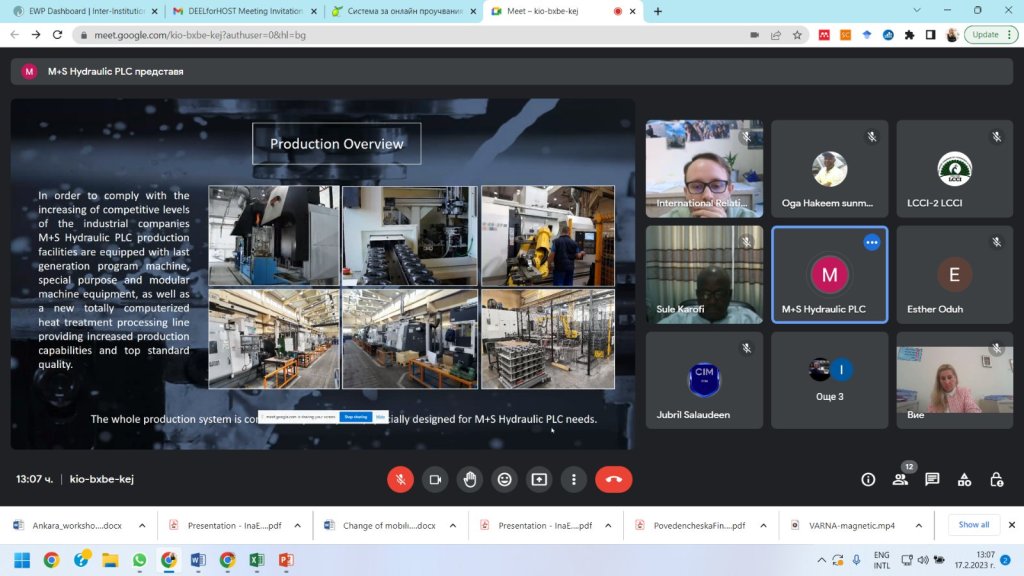This screenshot has height=576, width=1024.
Task: Close the Meet kio-bxbe-kej tab
Action: (x=632, y=11)
